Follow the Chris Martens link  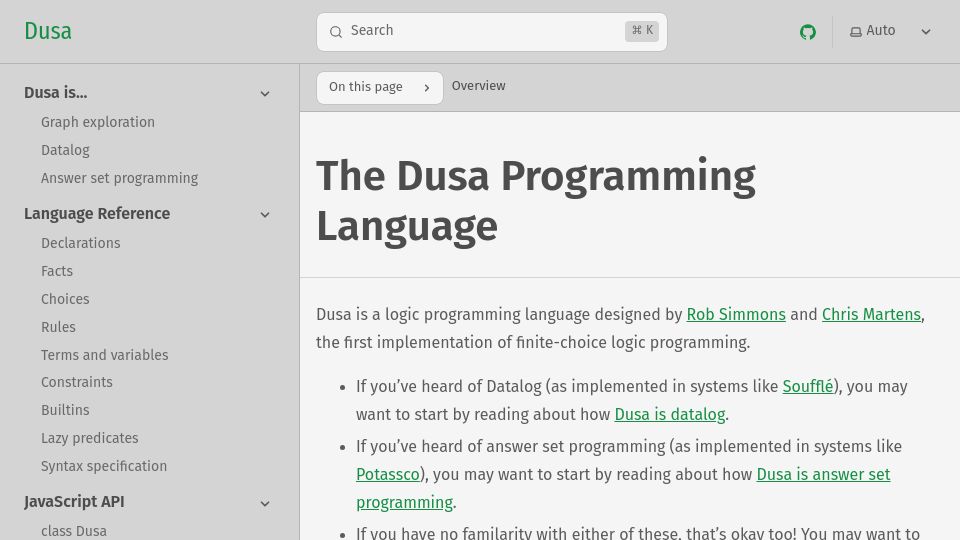(x=871, y=315)
